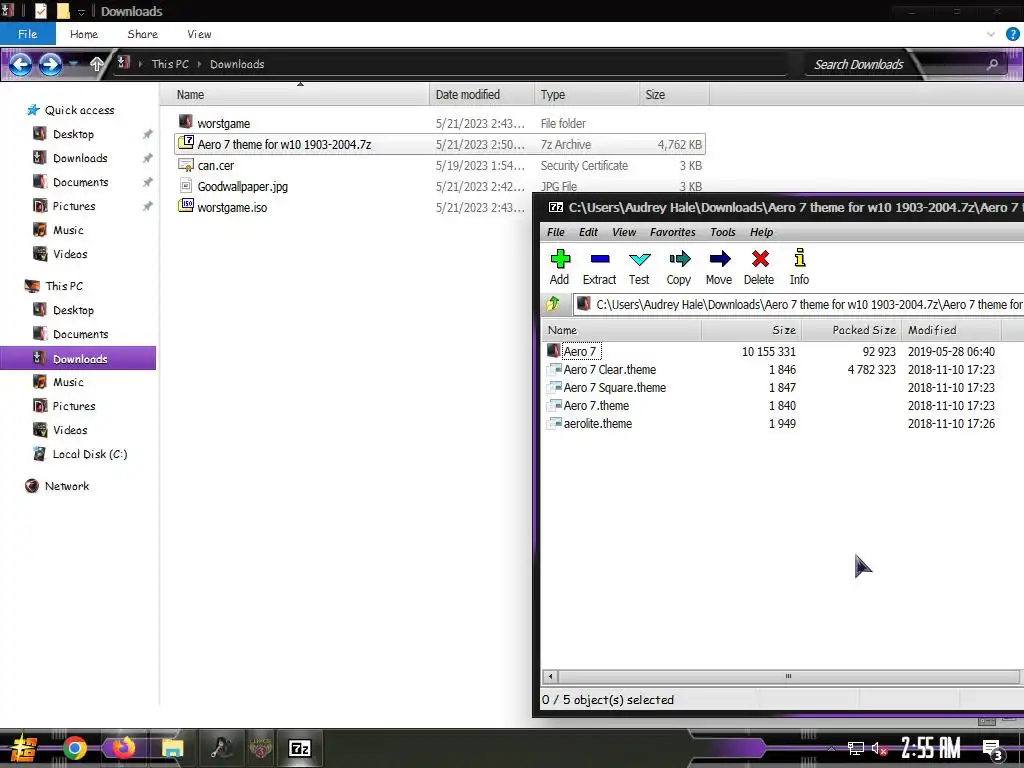Click the Explorer Back arrow button
1024x768 pixels.
click(x=20, y=64)
